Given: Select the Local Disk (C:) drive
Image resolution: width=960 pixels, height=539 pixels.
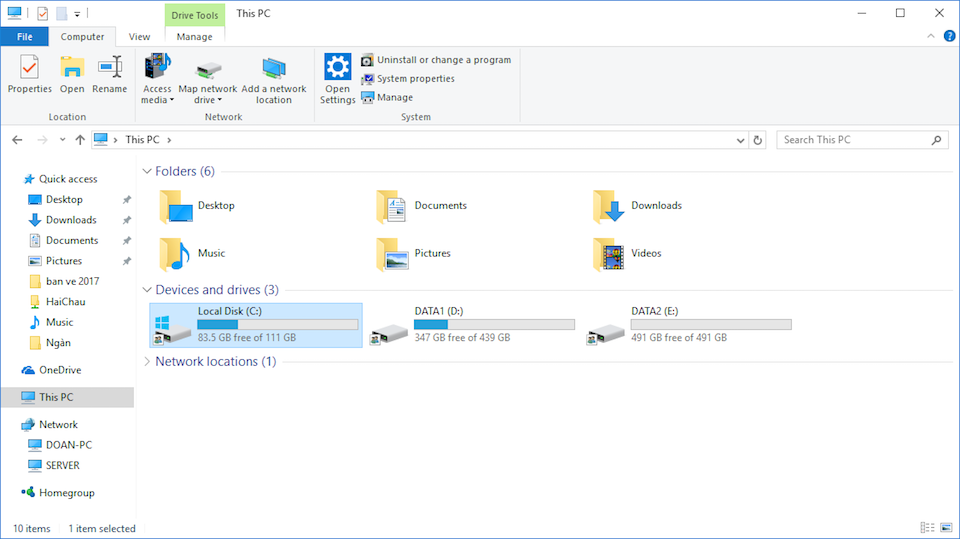Looking at the screenshot, I should coord(256,325).
